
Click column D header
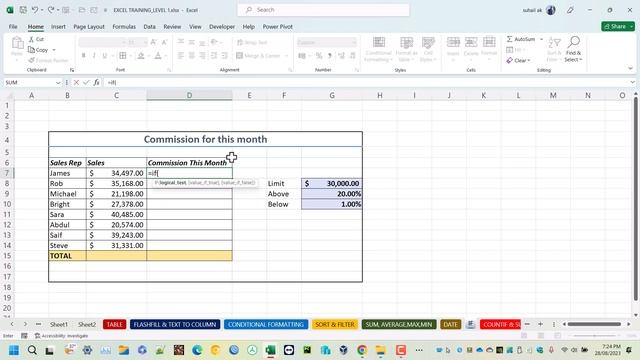click(x=189, y=96)
